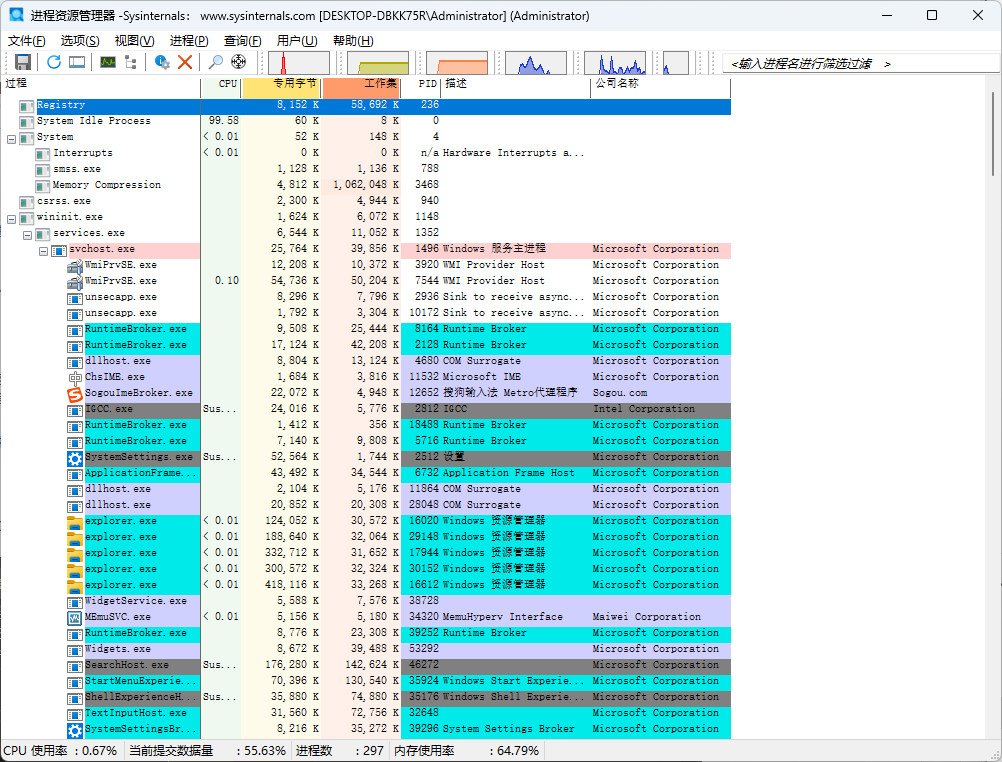Image resolution: width=1002 pixels, height=762 pixels.
Task: Click the folder icon for explorer.exe PID 17944
Action: click(75, 554)
